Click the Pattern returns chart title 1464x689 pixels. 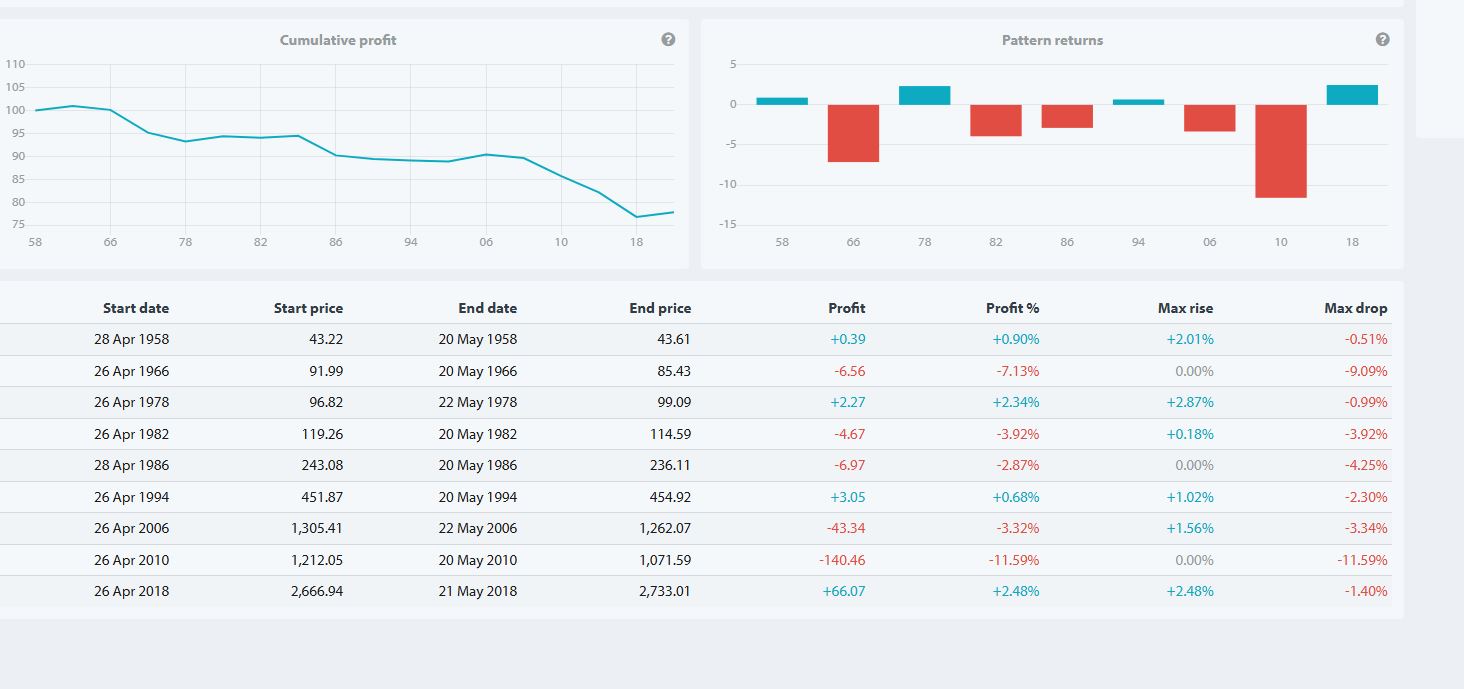(1052, 40)
